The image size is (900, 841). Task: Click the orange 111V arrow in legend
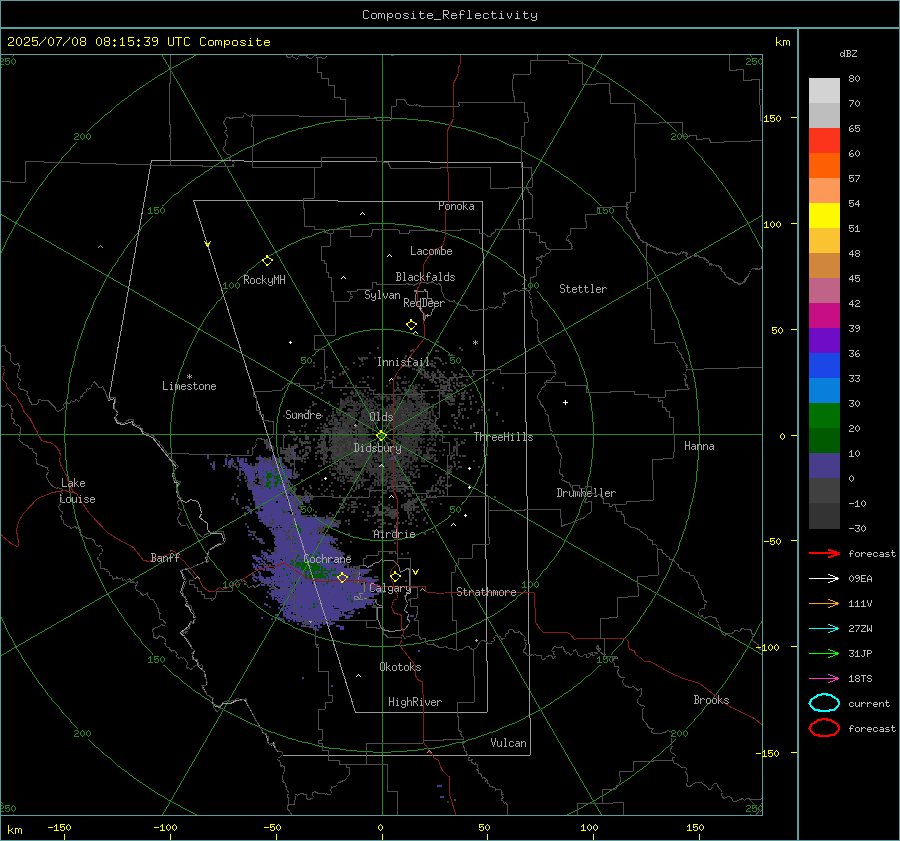tap(824, 603)
